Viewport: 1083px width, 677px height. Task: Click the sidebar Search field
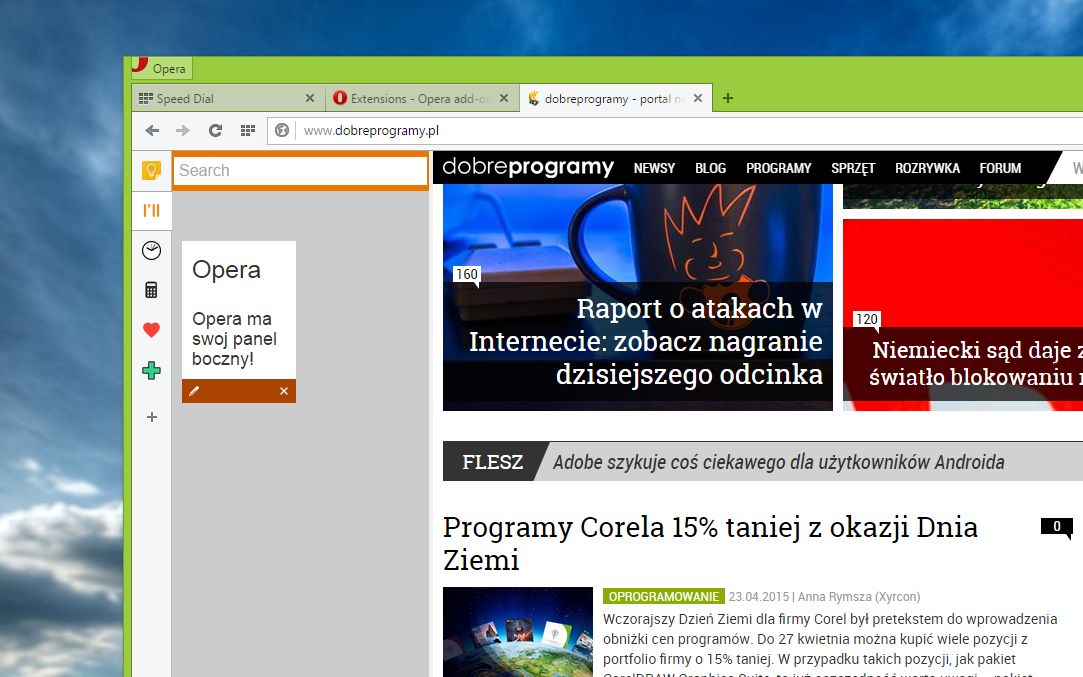pos(300,170)
